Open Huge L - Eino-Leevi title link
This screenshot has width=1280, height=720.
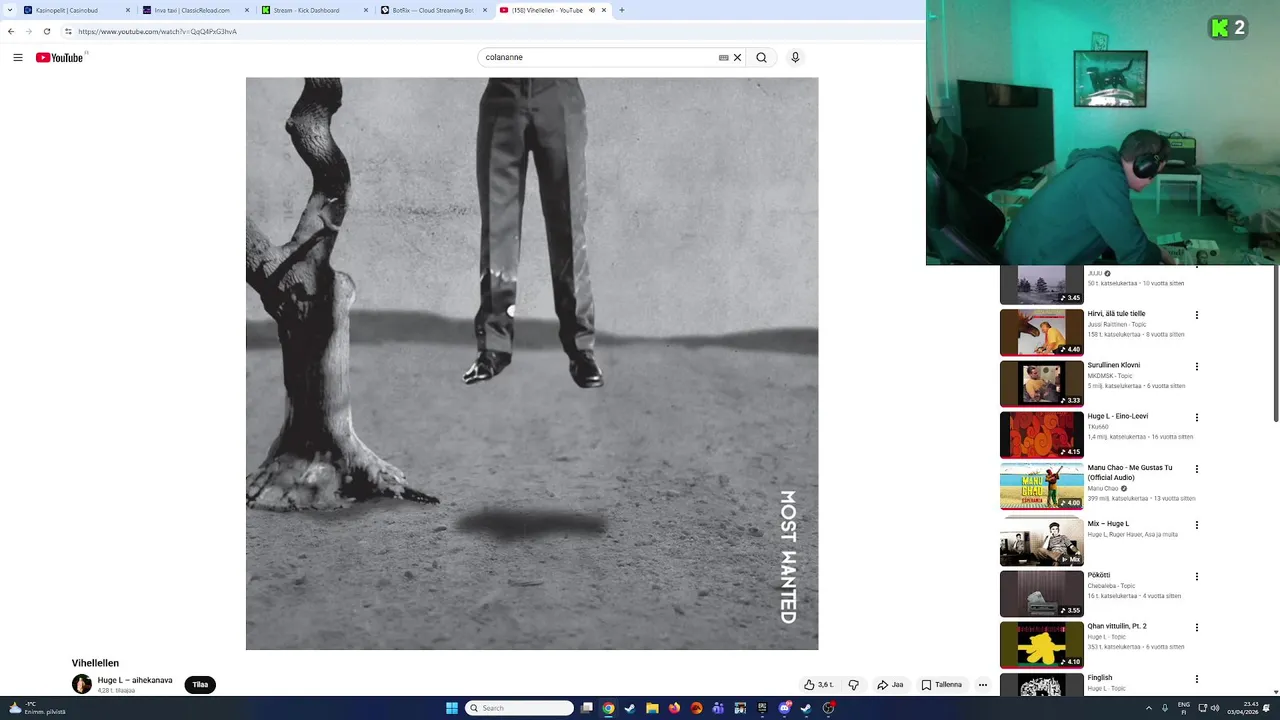pos(1118,416)
